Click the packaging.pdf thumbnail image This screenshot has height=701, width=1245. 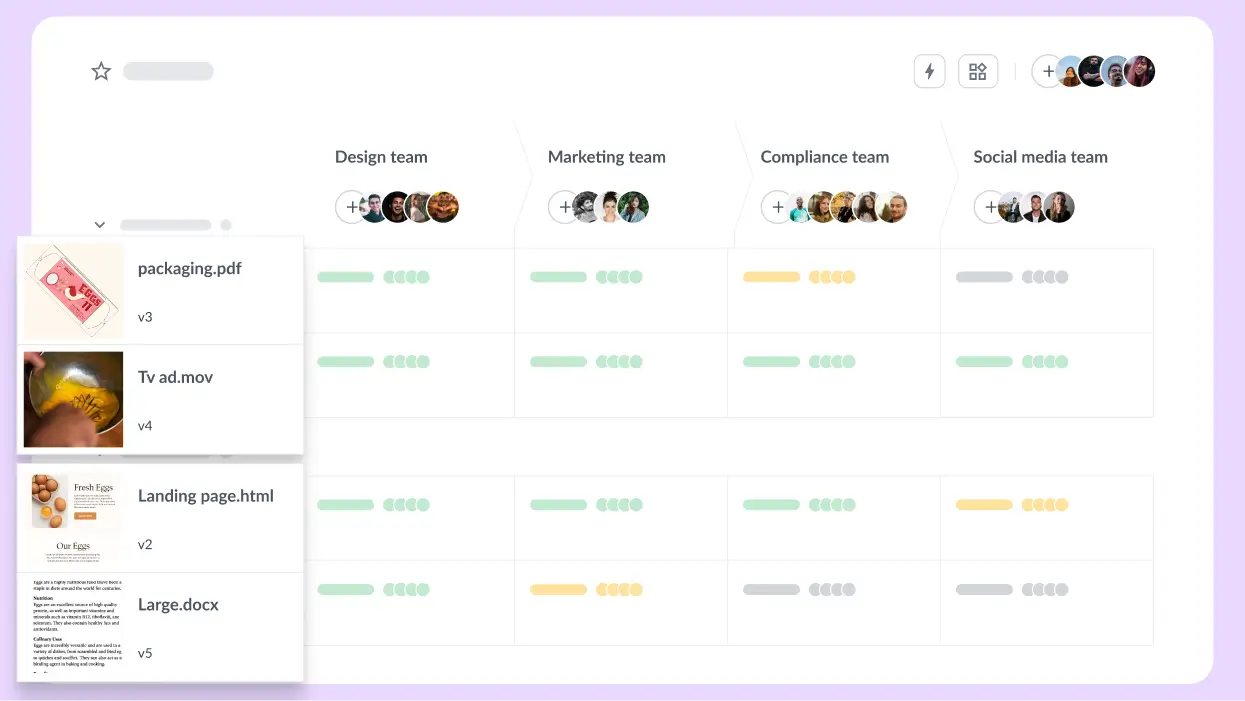(72, 289)
